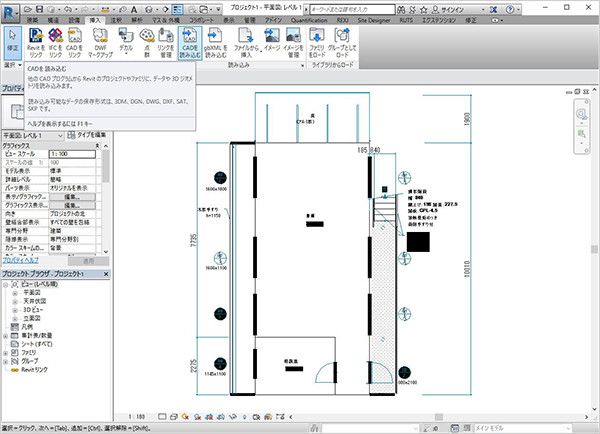Click the Undo arrow in quick access toolbar

[x=68, y=9]
